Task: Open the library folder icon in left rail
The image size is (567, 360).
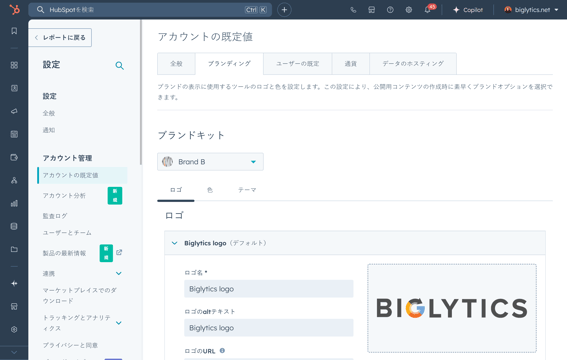Action: (14, 249)
